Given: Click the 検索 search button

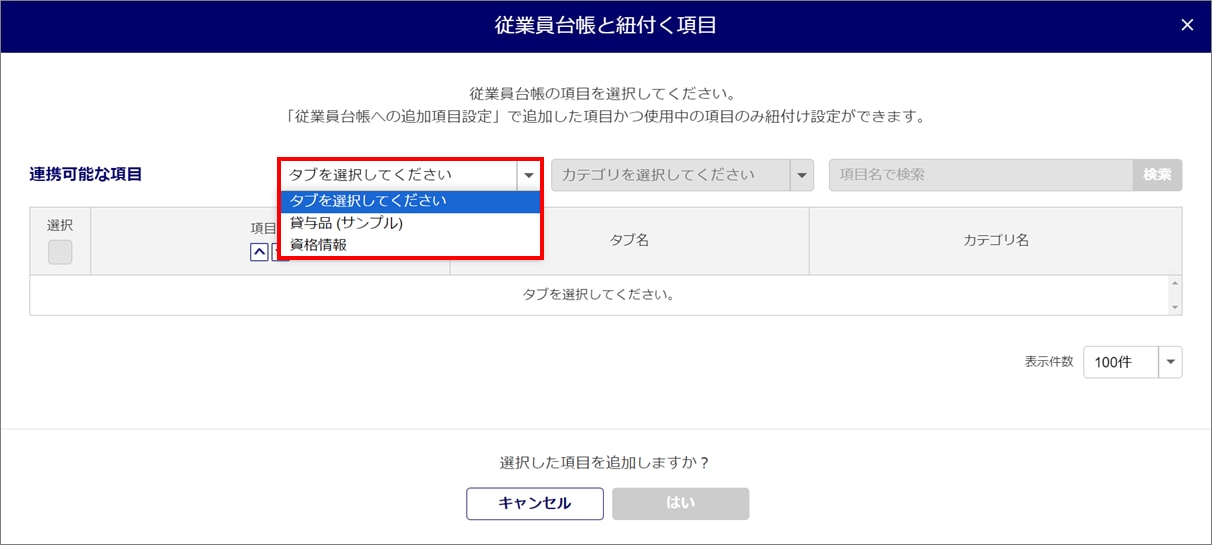Looking at the screenshot, I should click(1157, 174).
